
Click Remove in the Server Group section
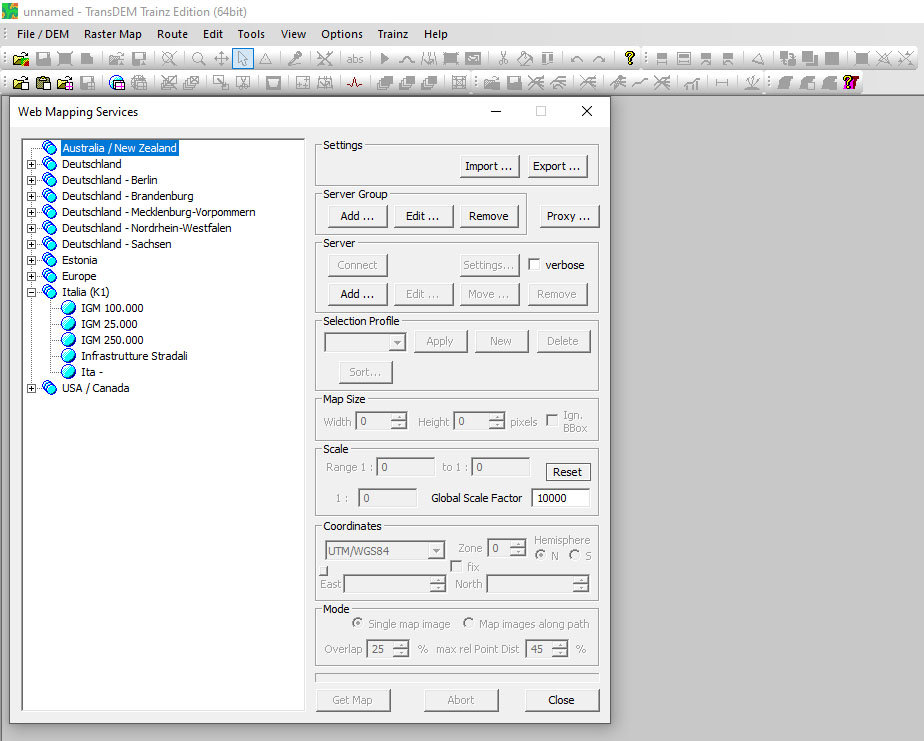[489, 216]
